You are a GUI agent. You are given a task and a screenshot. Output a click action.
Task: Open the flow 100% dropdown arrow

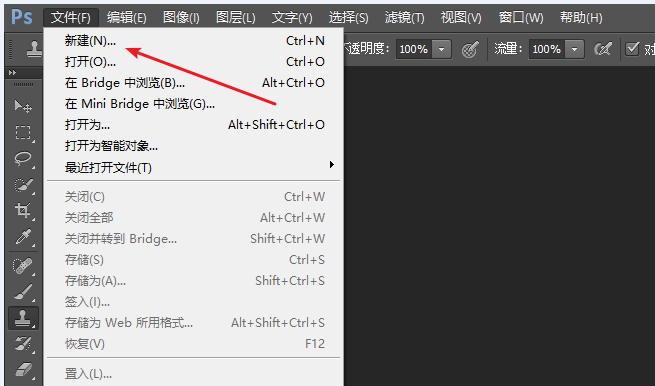[x=574, y=49]
